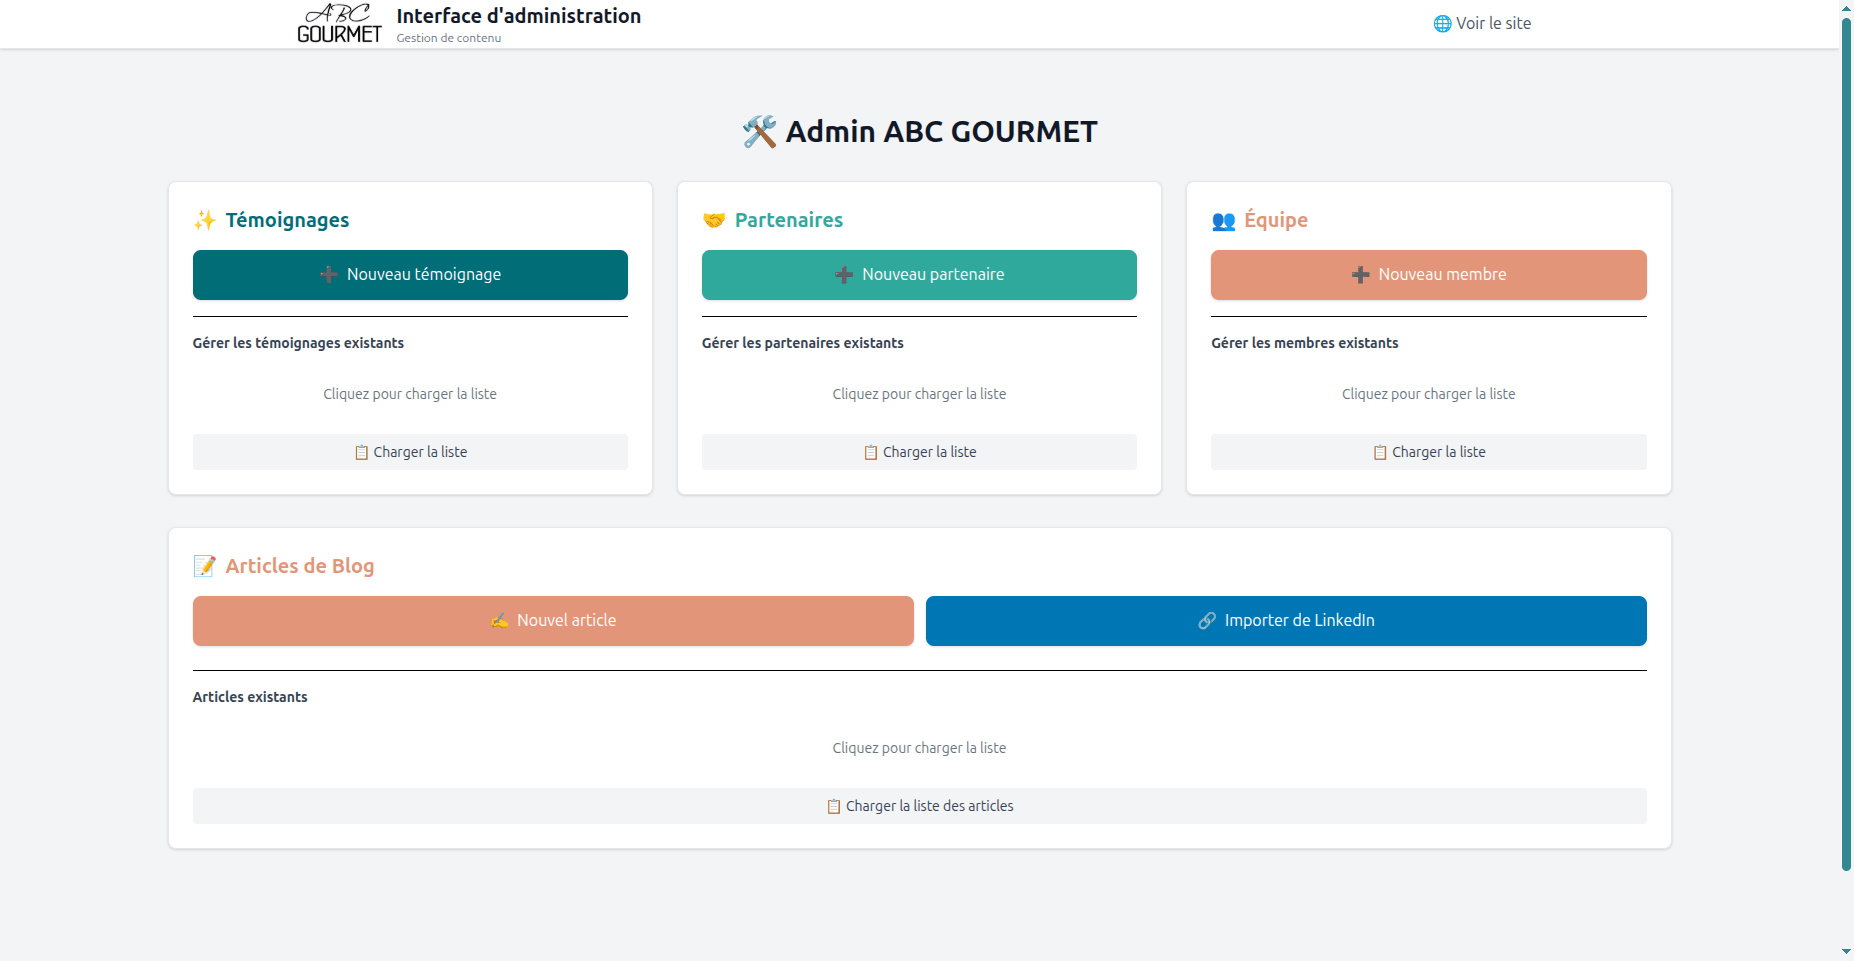This screenshot has width=1854, height=961.
Task: Import articles using Importer de LinkedIn
Action: tap(1286, 621)
